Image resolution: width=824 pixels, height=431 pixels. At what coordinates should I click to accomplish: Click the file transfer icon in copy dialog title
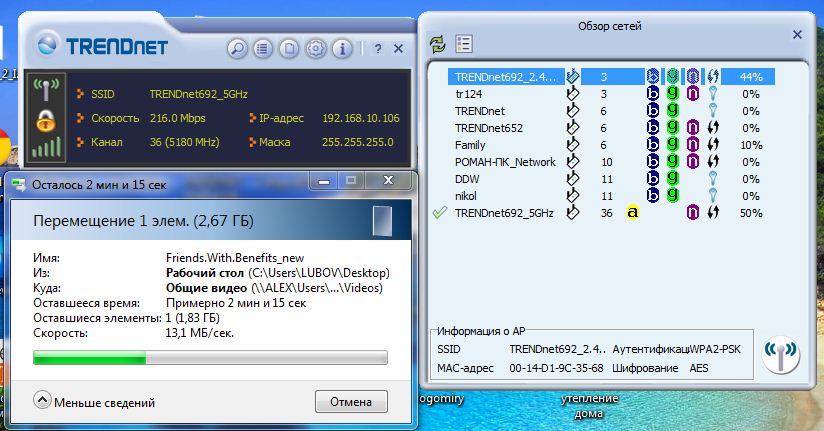[x=19, y=185]
